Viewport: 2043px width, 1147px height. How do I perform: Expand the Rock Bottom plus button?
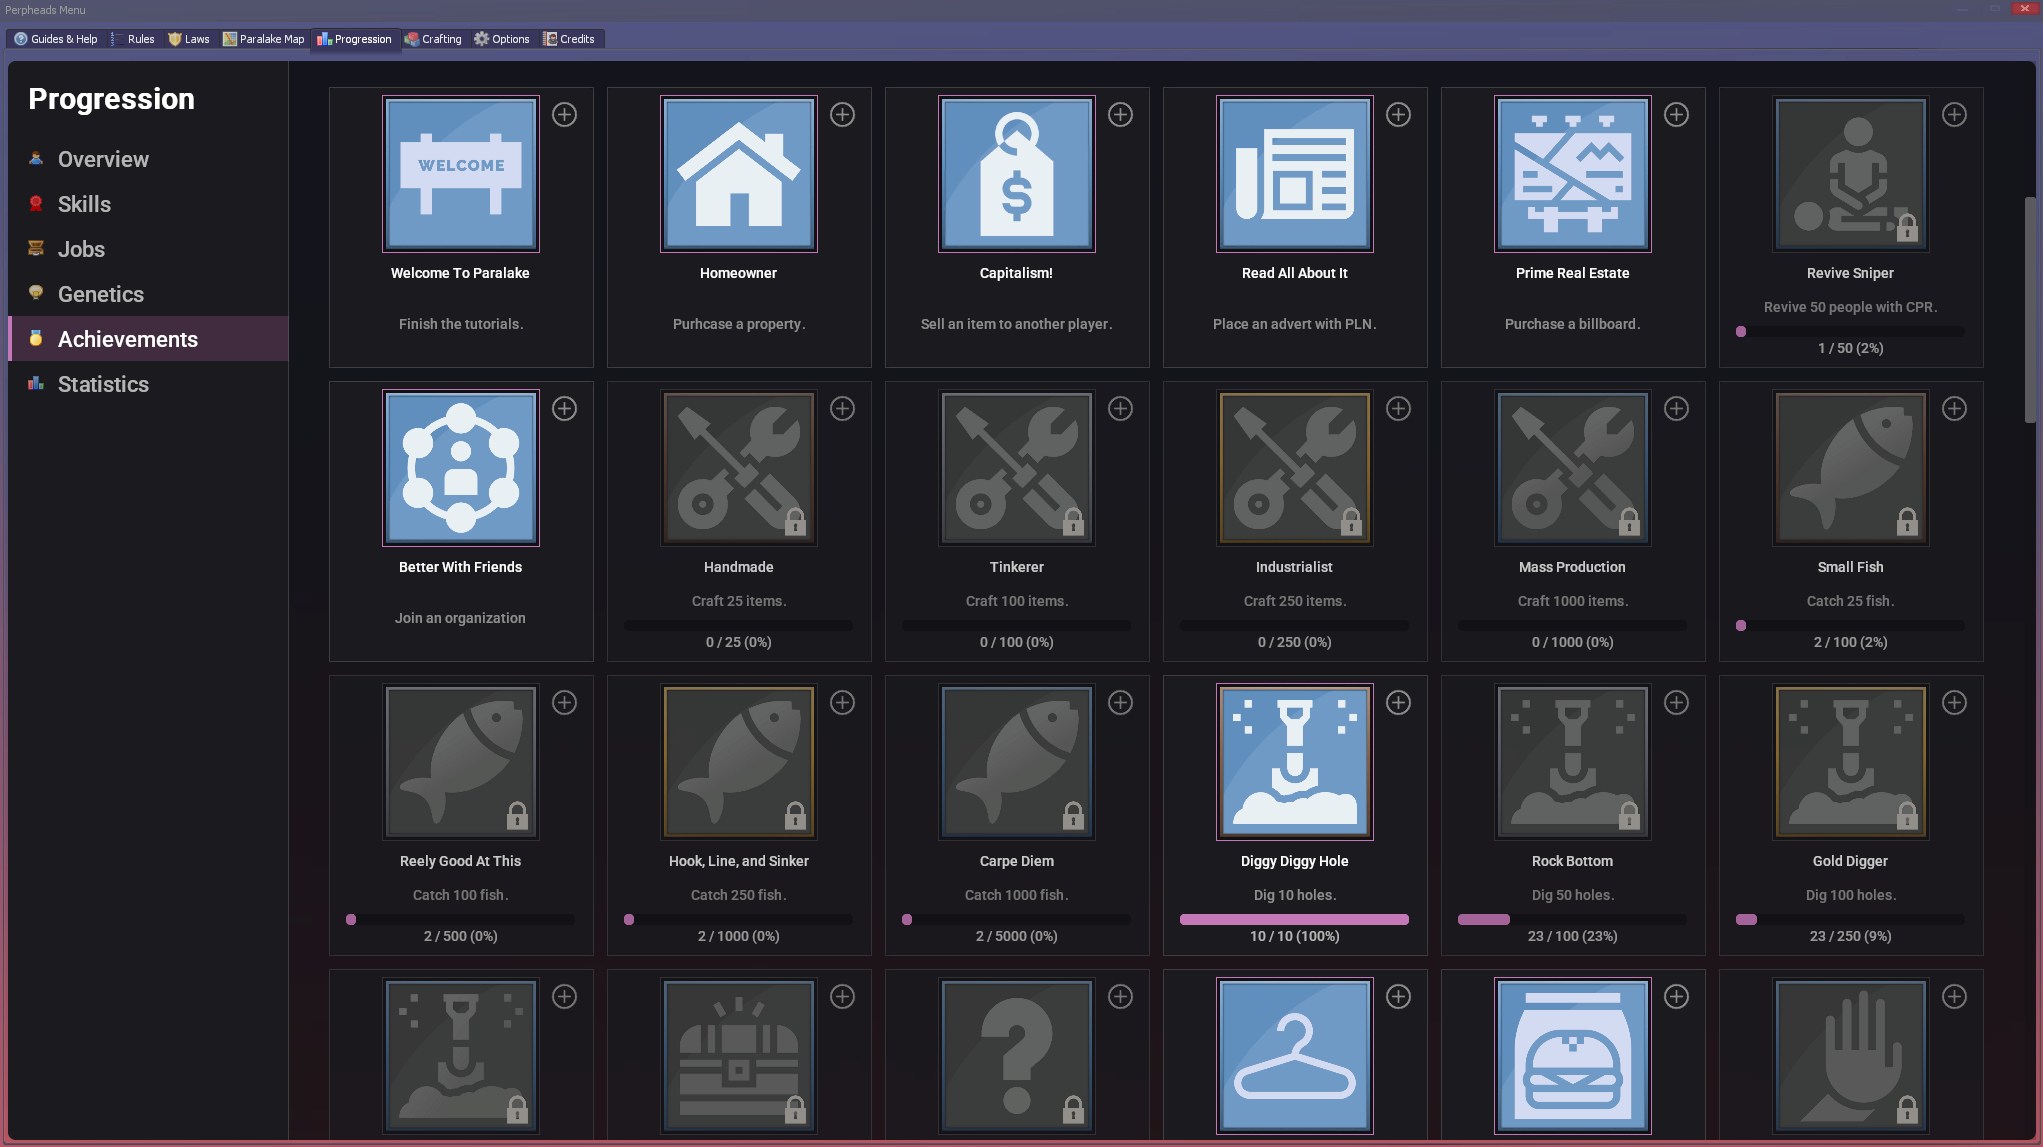pos(1677,703)
